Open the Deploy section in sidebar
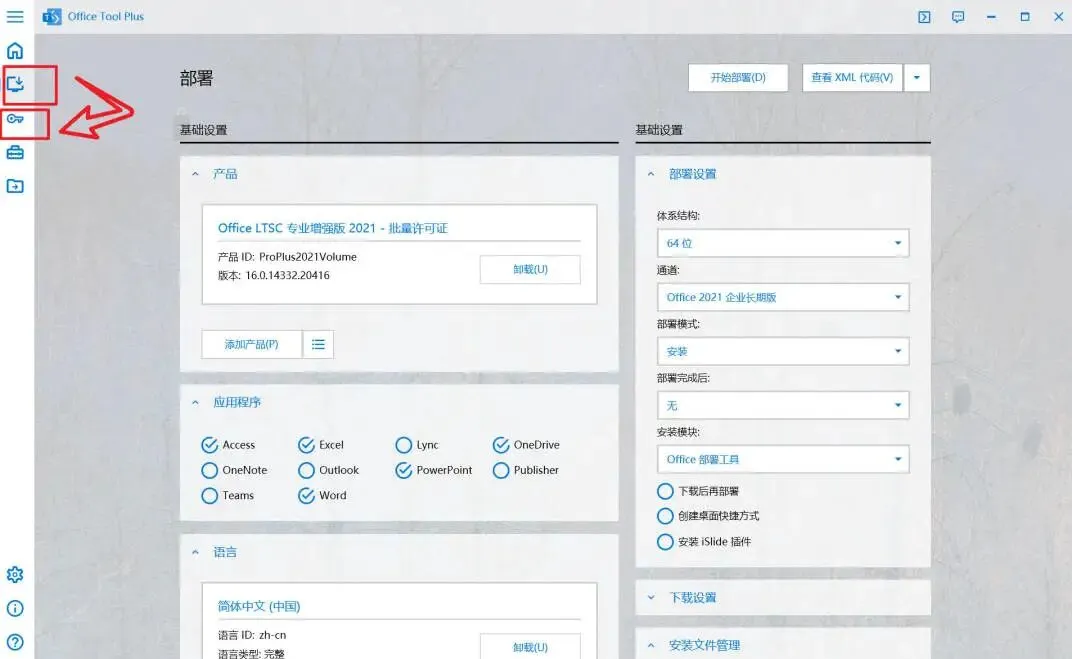 click(x=15, y=84)
